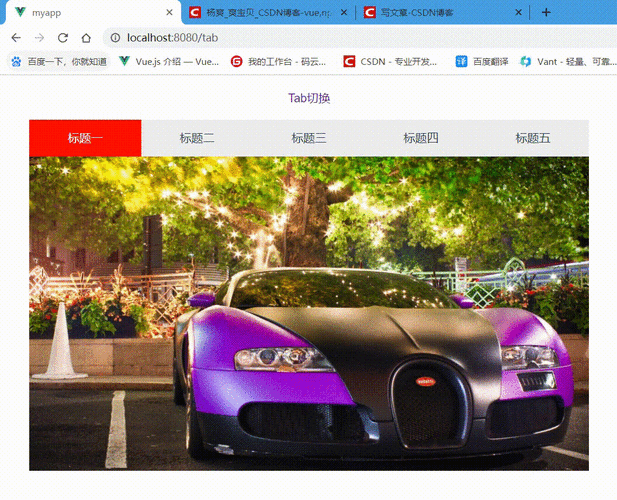Close the 写文章-CSDN博客 tab

[518, 13]
